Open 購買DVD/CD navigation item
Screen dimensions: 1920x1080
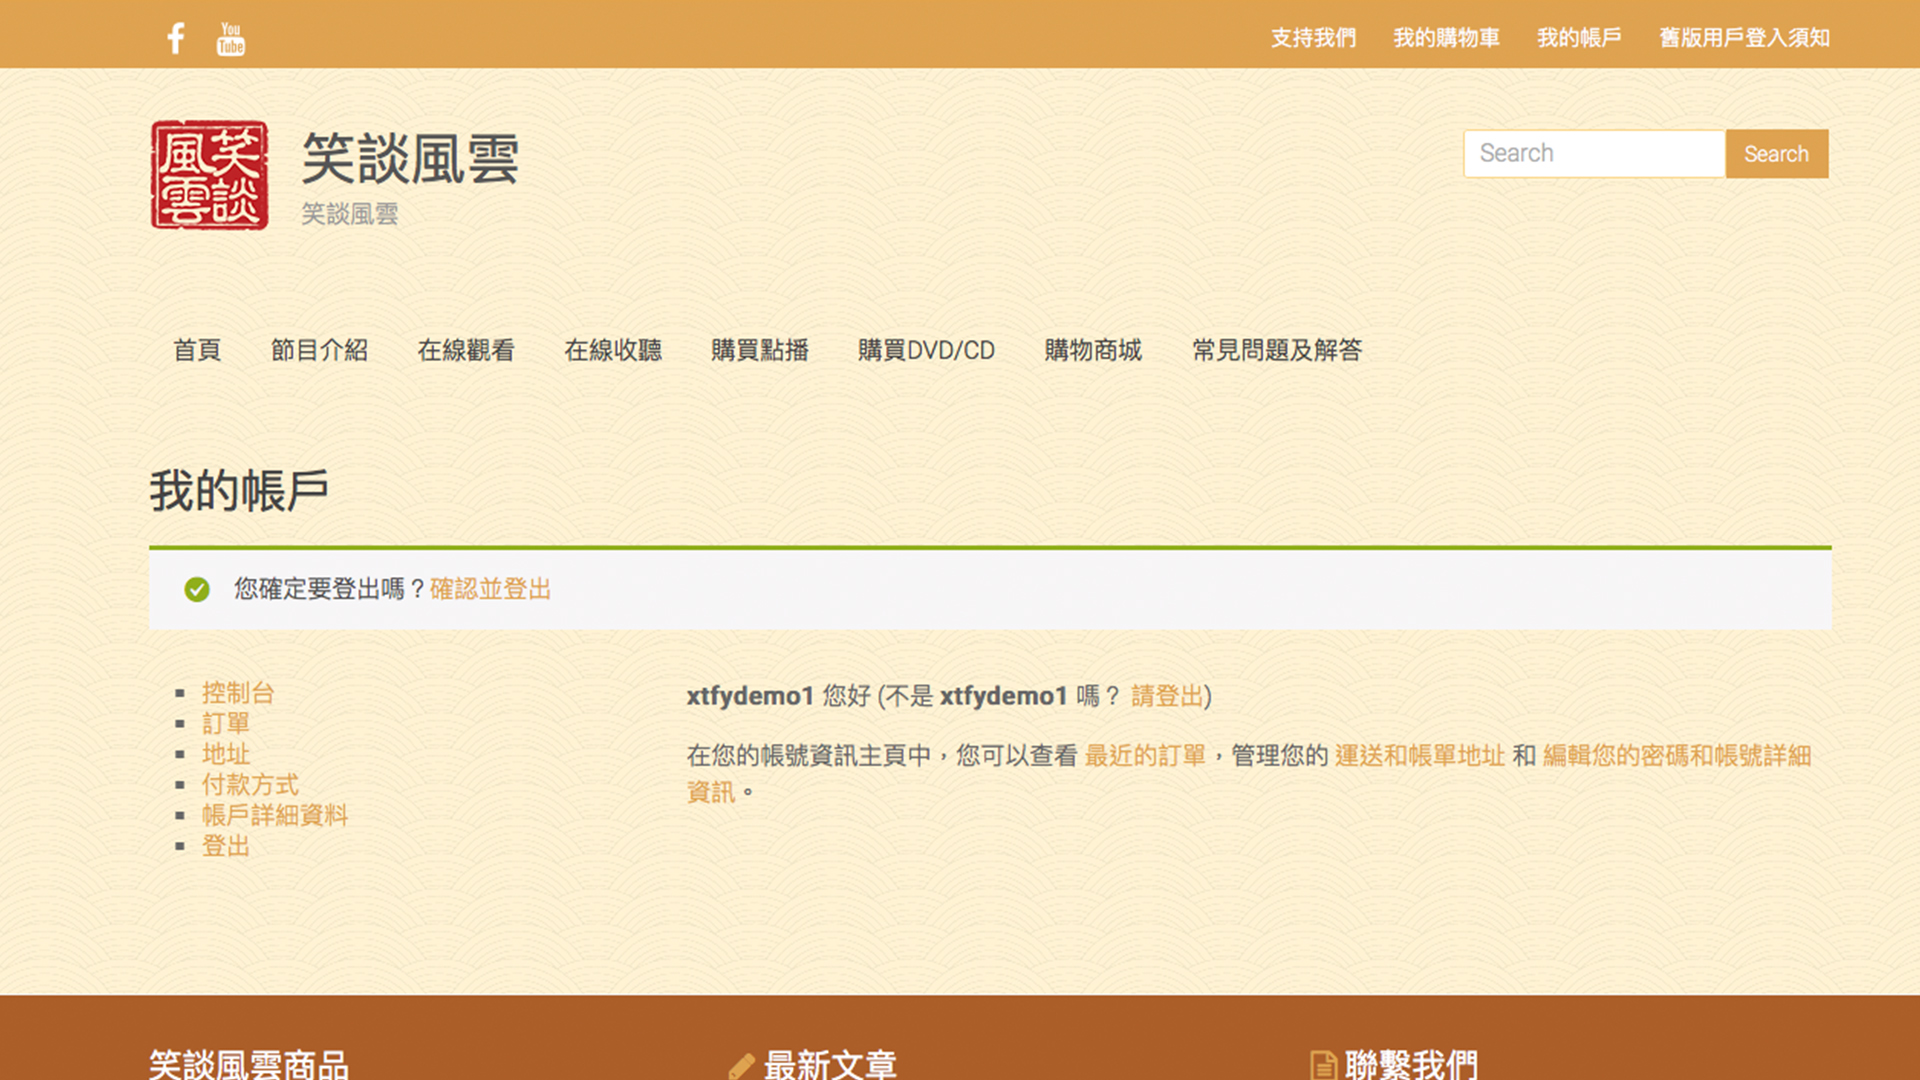click(x=926, y=350)
